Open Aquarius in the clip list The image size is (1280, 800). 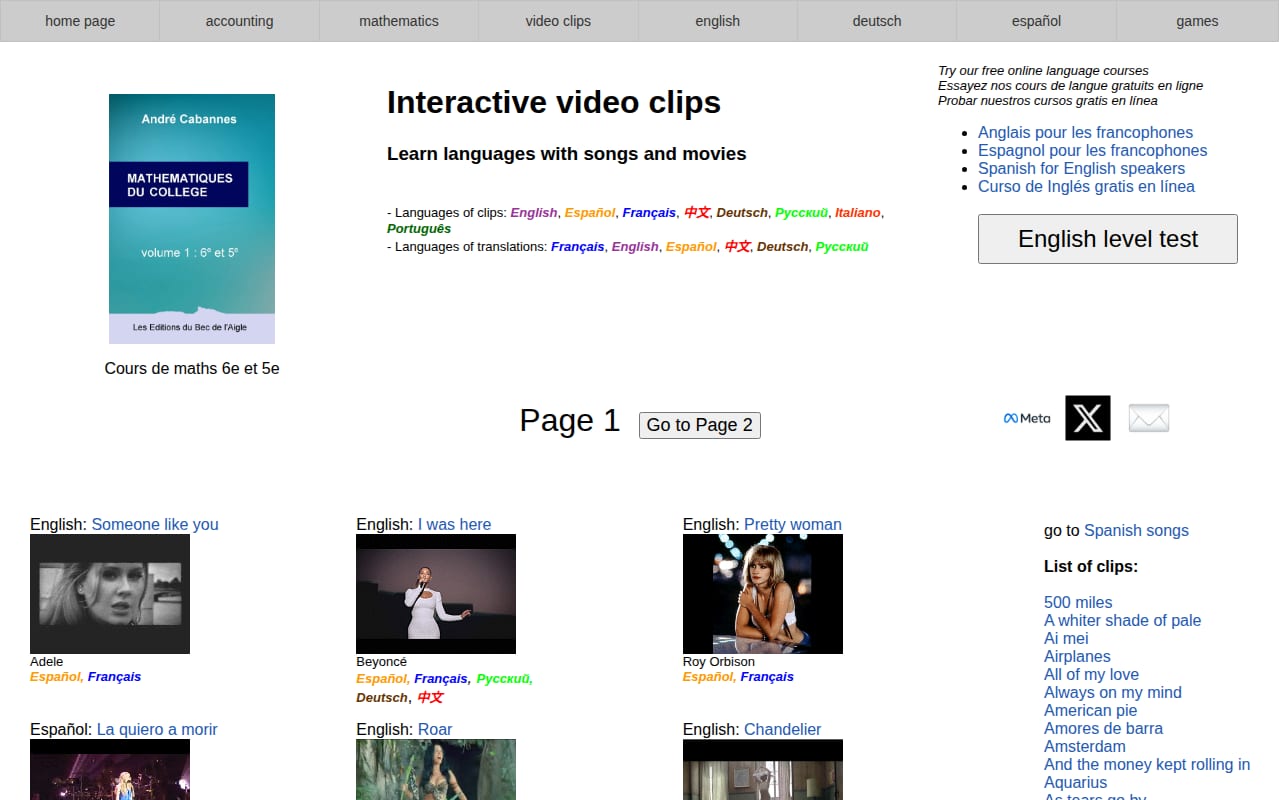point(1076,782)
